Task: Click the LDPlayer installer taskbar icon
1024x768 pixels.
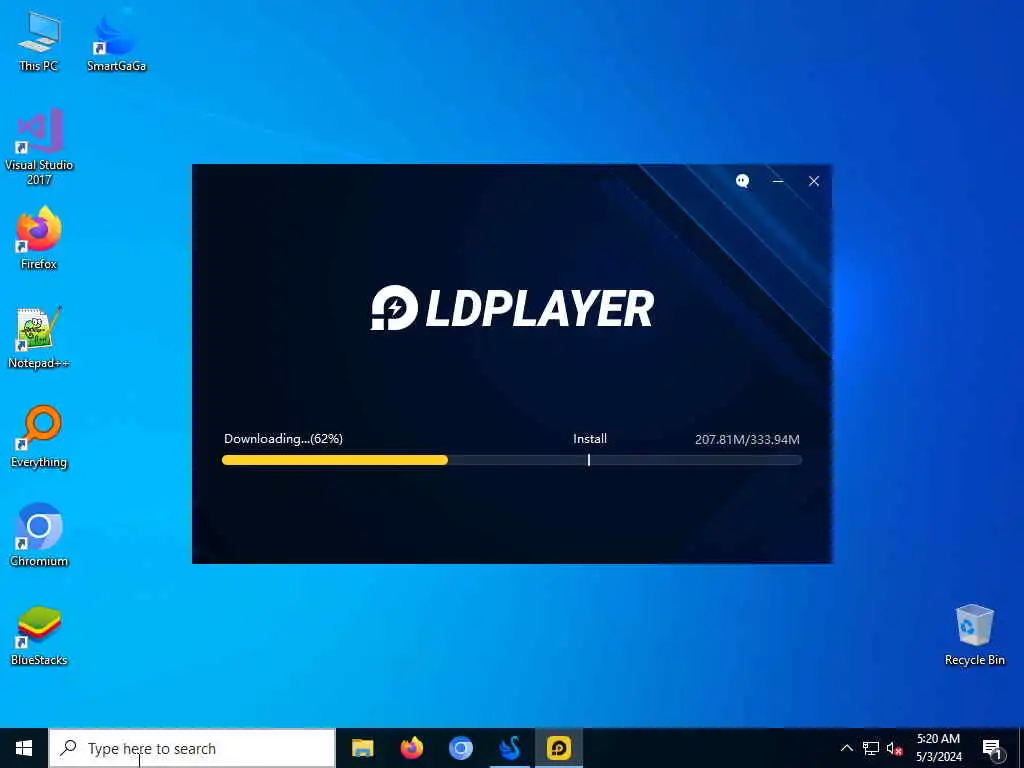Action: [x=558, y=748]
